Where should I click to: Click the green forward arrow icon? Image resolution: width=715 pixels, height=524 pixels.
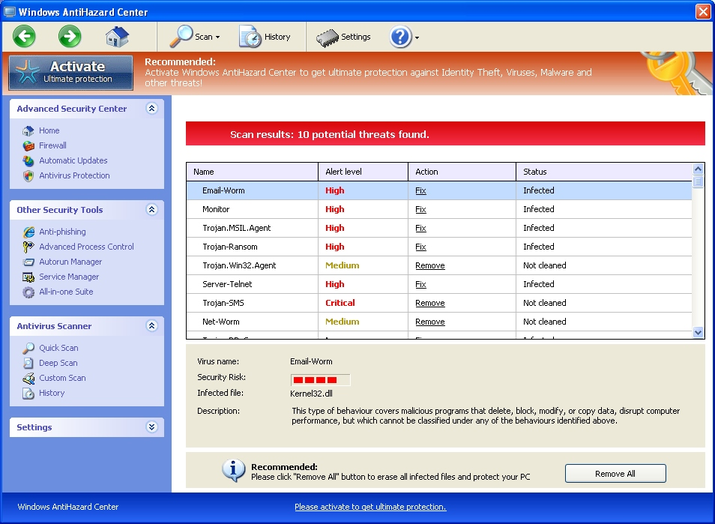(70, 37)
